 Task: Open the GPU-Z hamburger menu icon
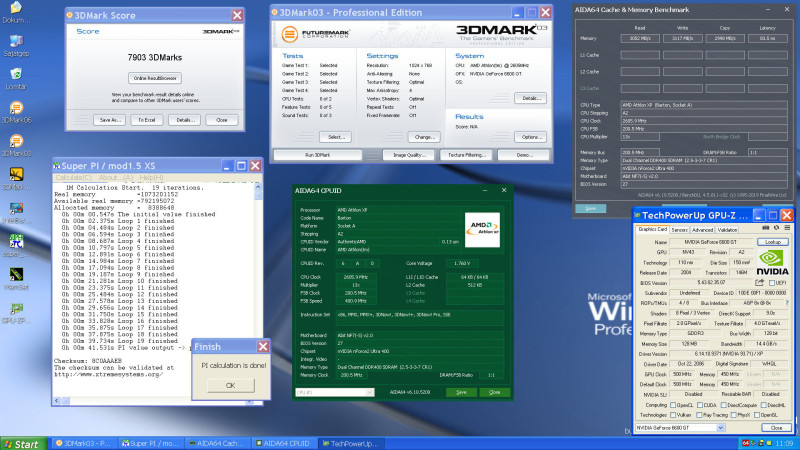pyautogui.click(x=787, y=228)
